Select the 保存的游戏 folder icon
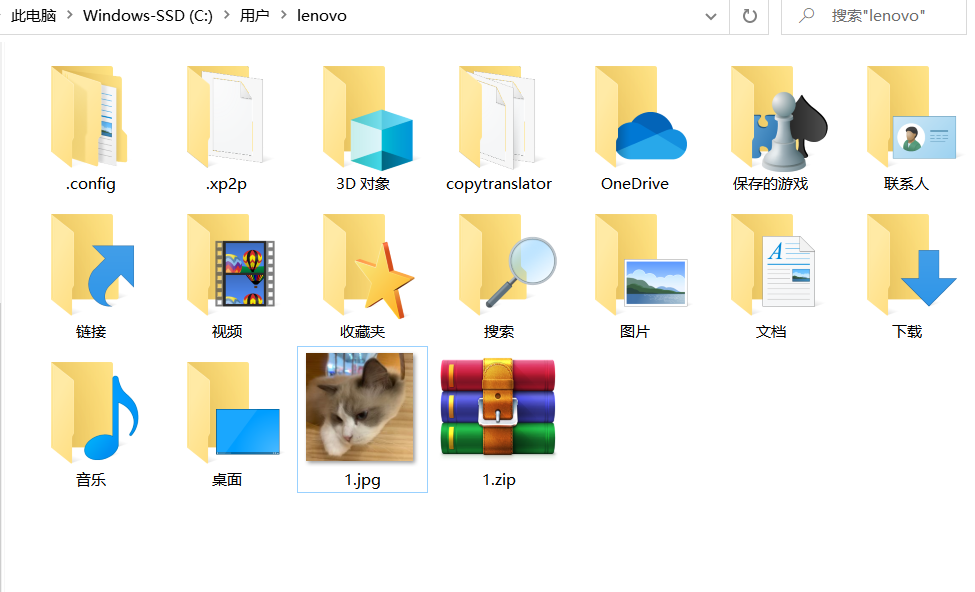Screen dimensions: 975x592 click(779, 118)
